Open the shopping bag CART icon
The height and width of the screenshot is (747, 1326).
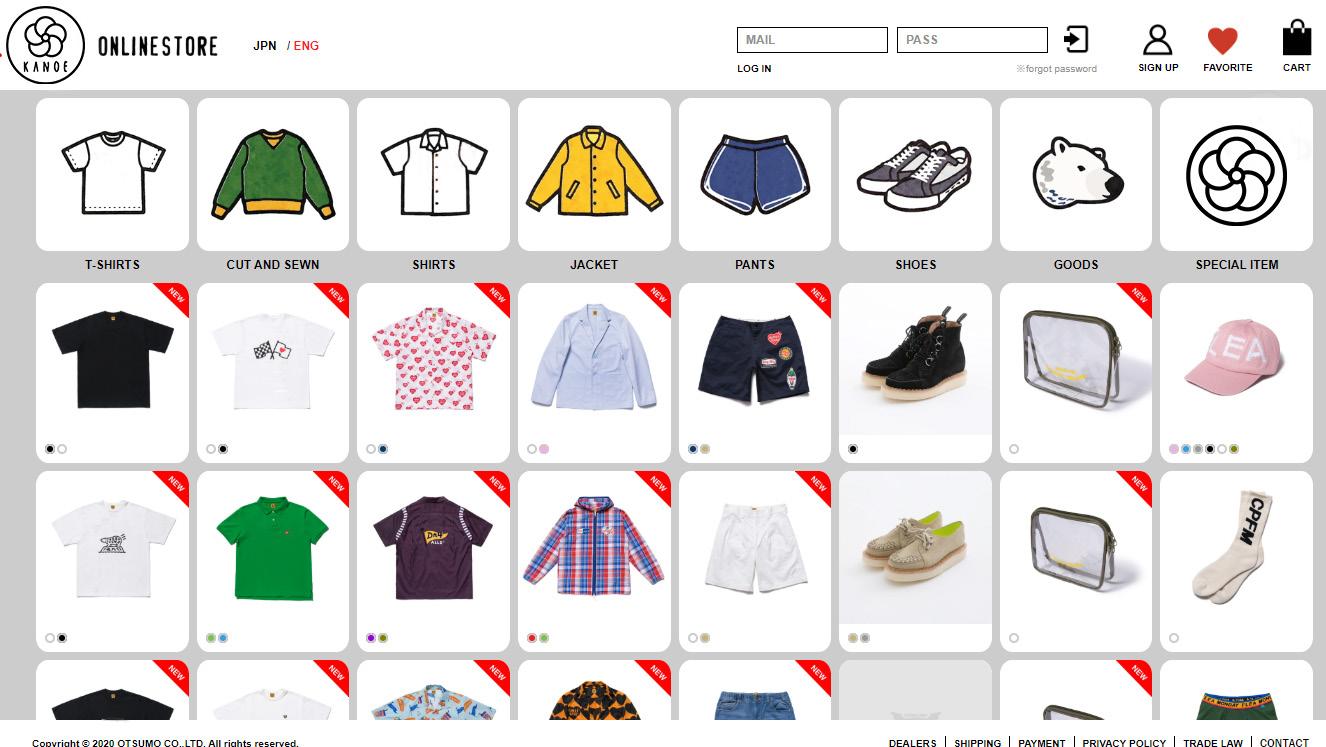(x=1297, y=39)
